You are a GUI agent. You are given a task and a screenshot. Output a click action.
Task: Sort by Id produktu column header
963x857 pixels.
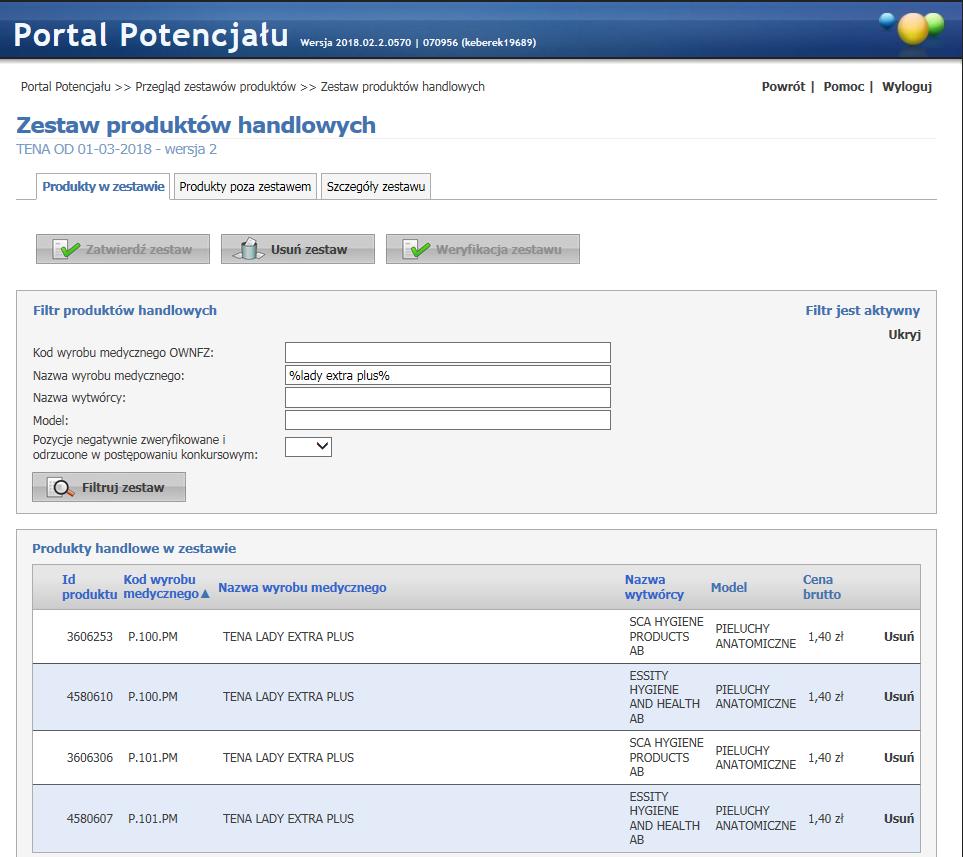[89, 587]
